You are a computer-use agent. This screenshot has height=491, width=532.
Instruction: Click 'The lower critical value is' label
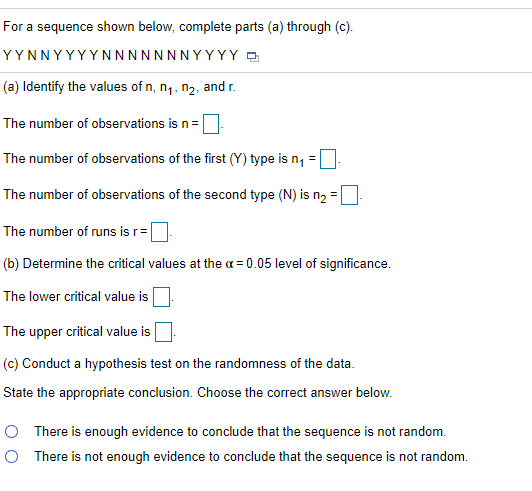(x=76, y=297)
